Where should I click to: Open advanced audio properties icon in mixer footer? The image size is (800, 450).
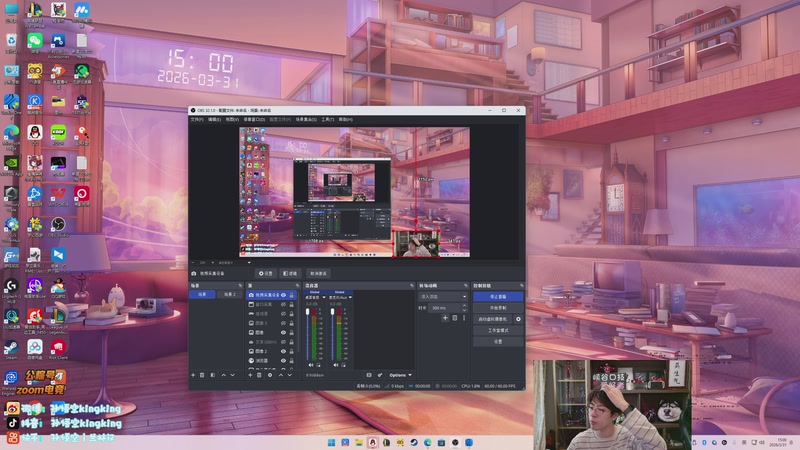[380, 375]
